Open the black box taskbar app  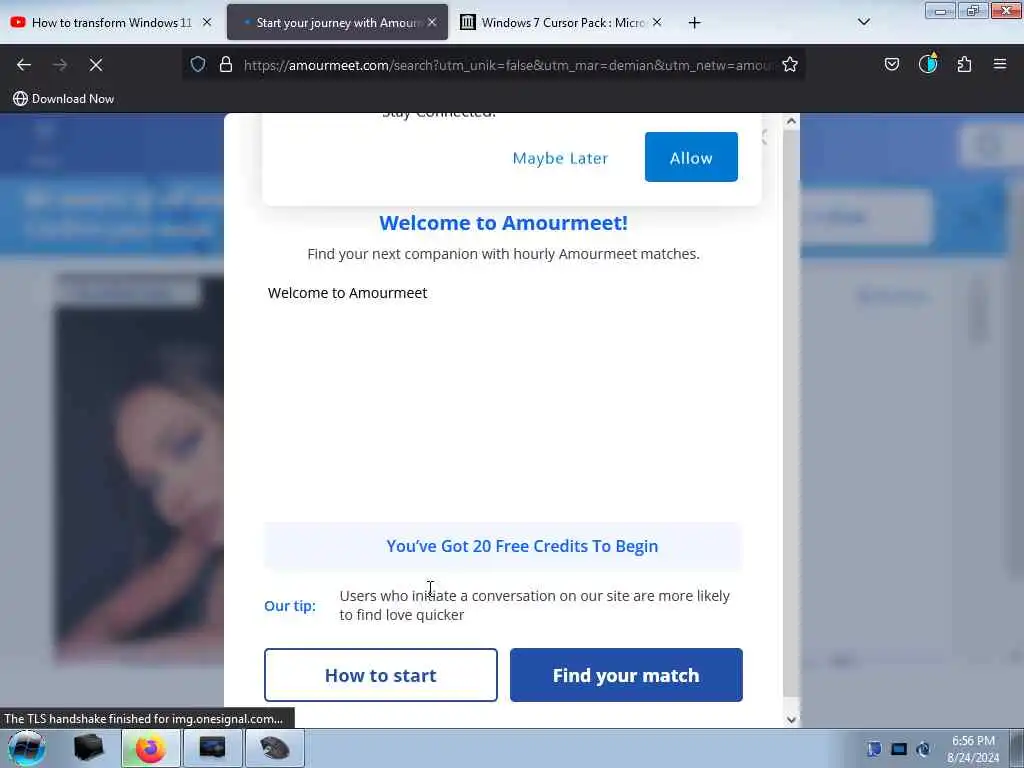[88, 748]
